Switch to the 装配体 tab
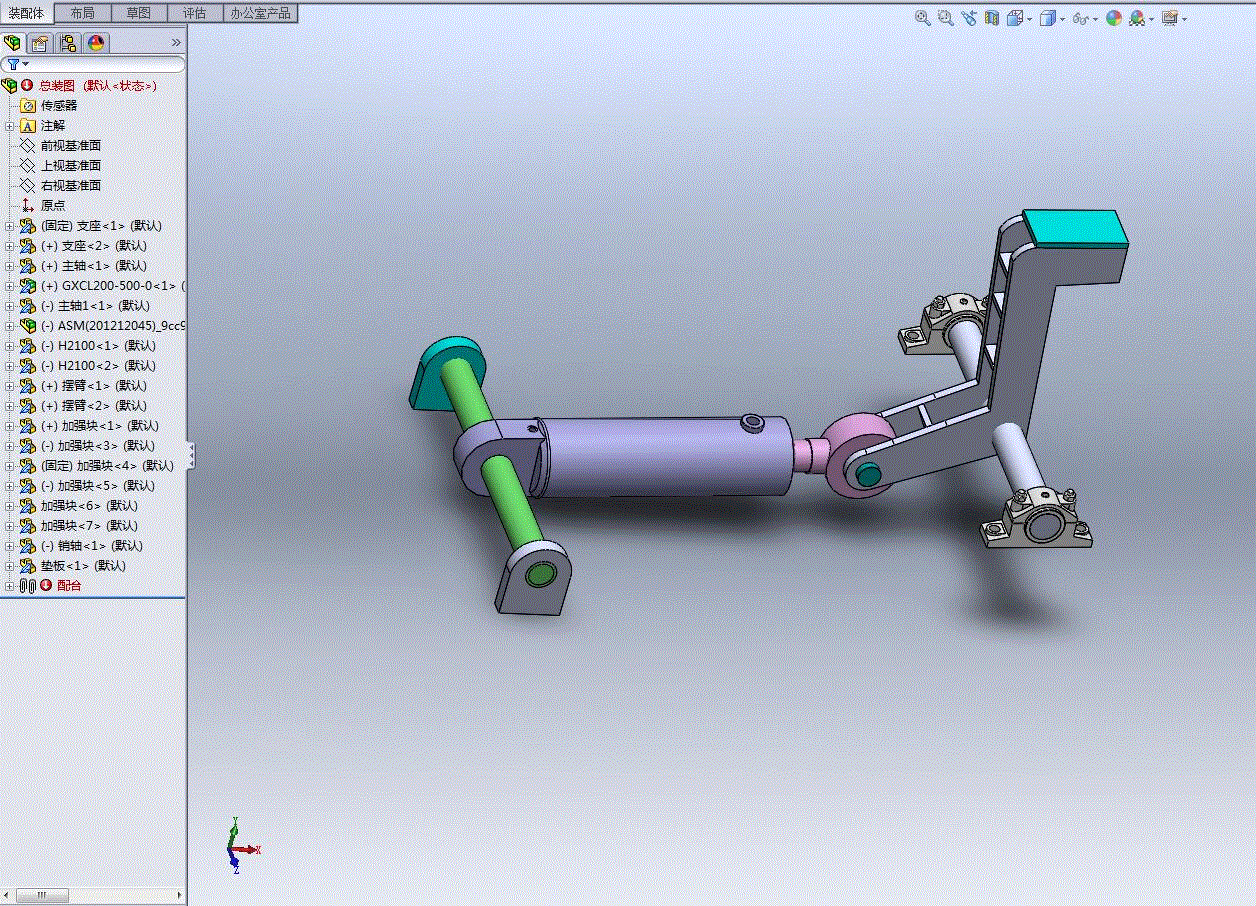Viewport: 1256px width, 906px height. 27,13
